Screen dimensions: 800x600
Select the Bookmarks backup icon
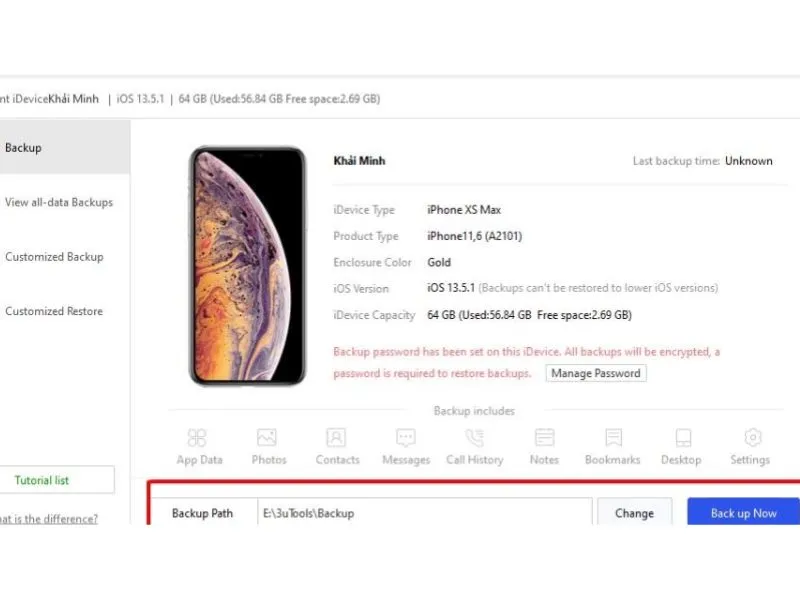[x=613, y=437]
